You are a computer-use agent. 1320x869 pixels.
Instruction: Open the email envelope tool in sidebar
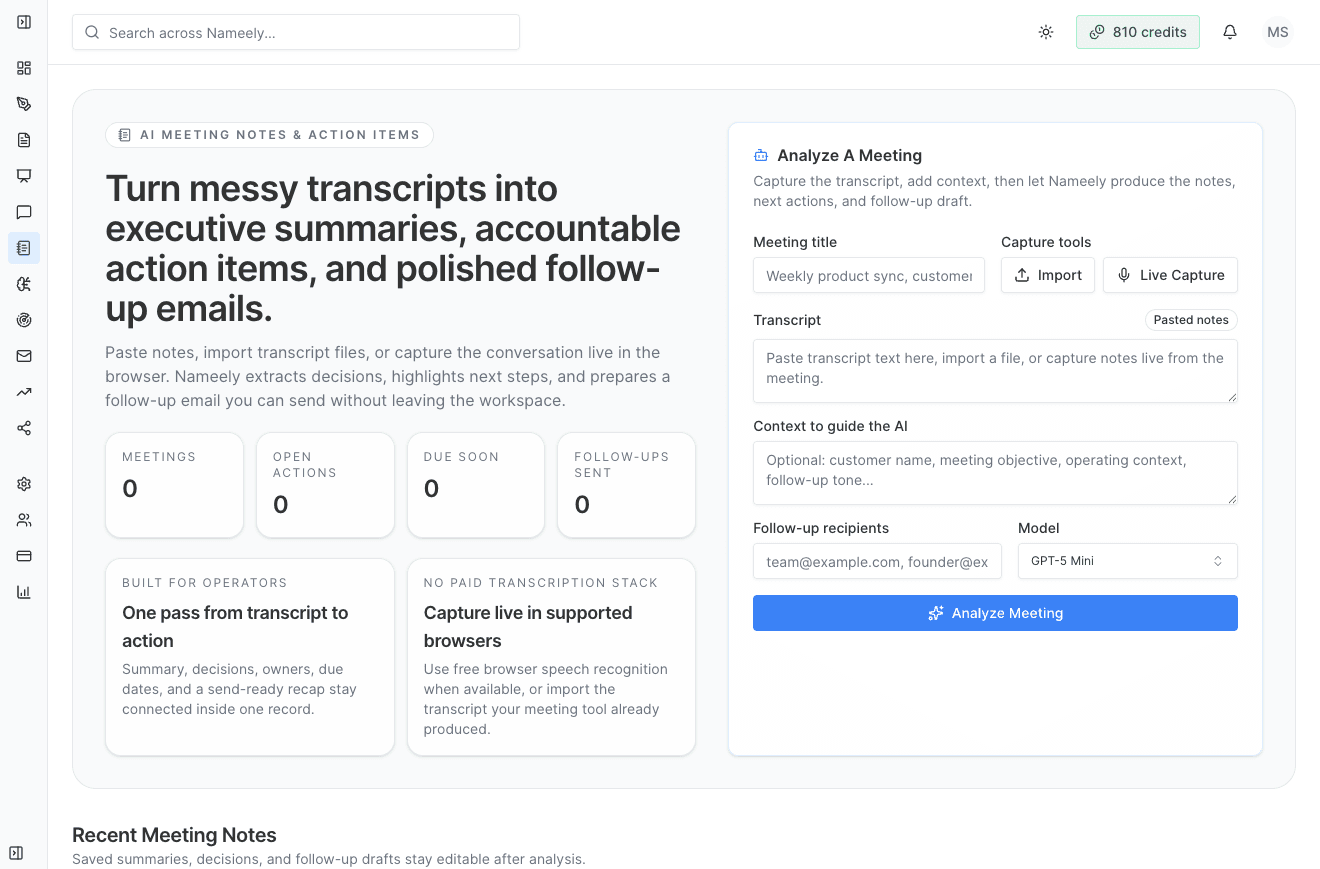tap(23, 355)
